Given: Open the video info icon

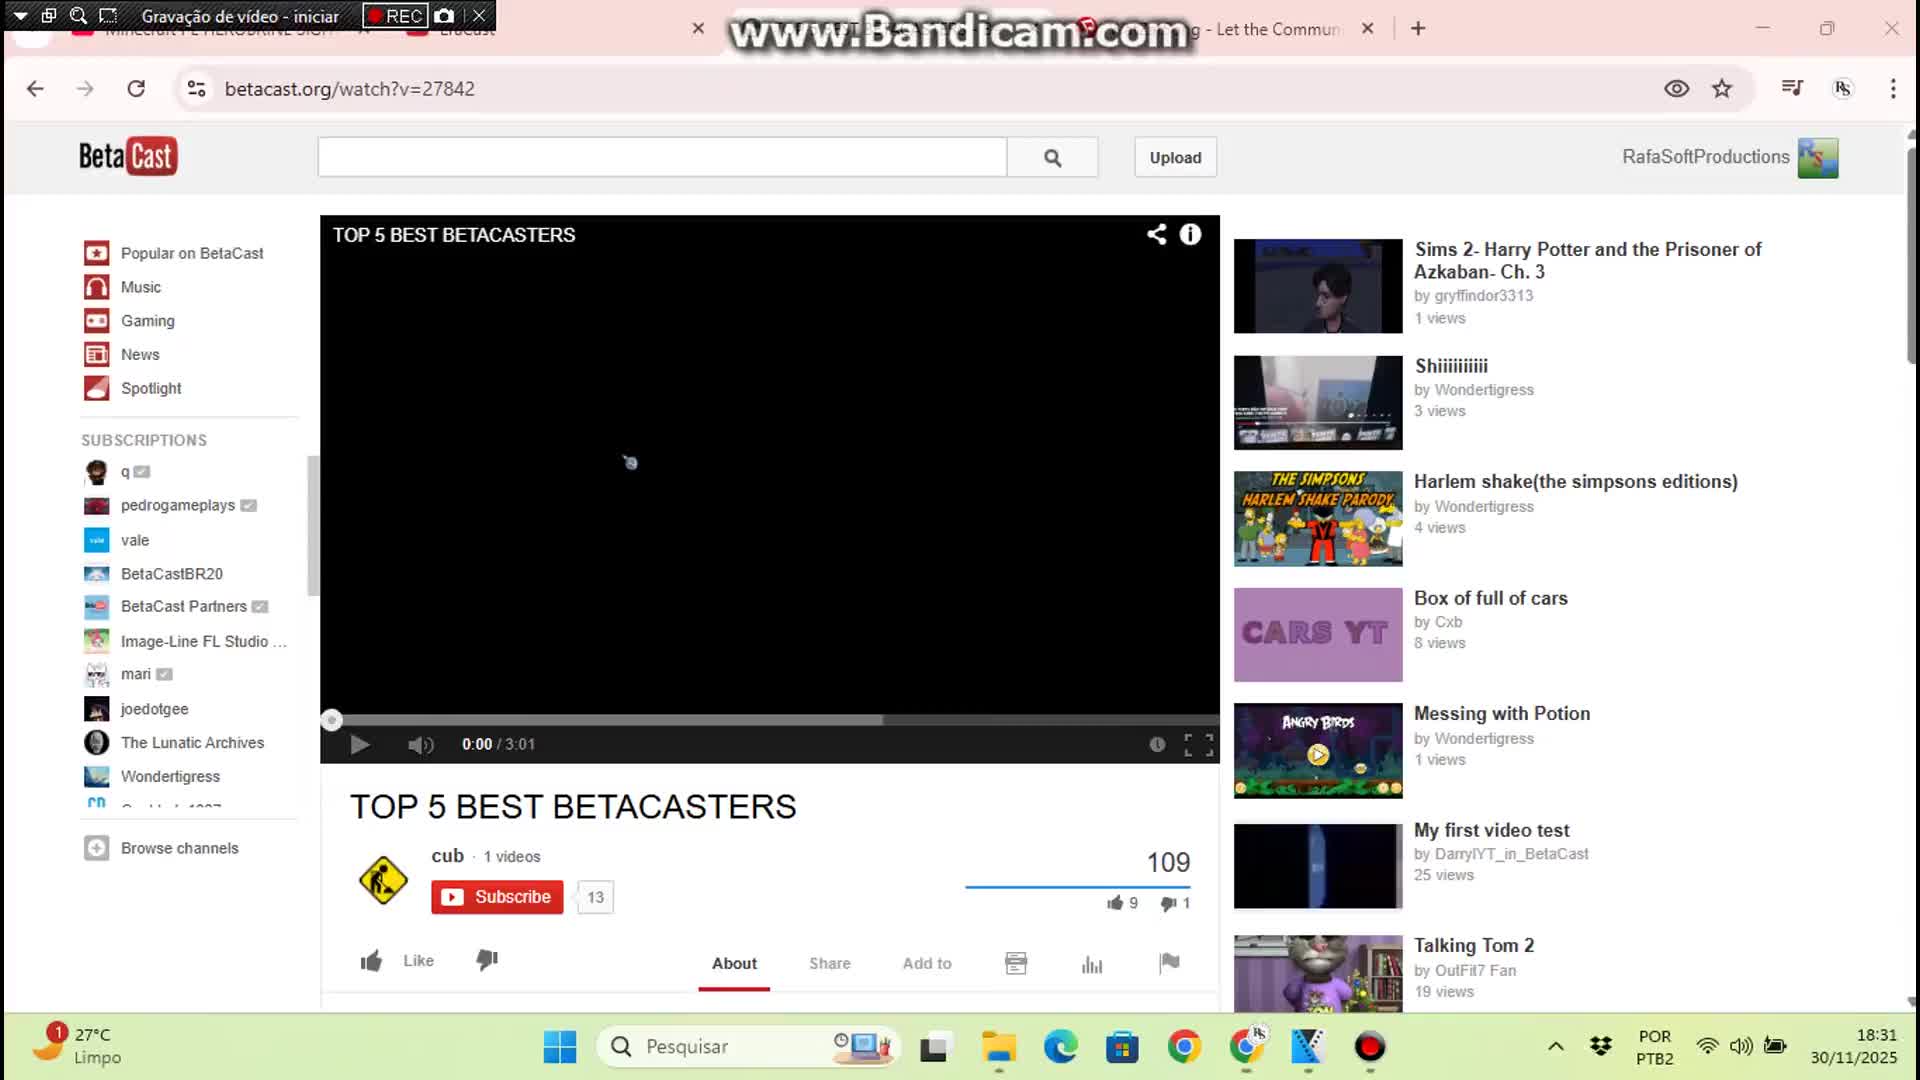Looking at the screenshot, I should click(1190, 234).
